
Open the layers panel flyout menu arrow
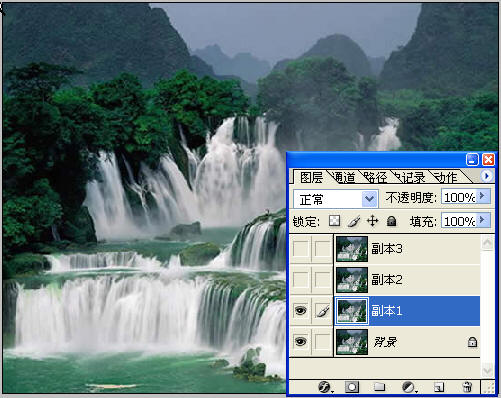tap(486, 176)
